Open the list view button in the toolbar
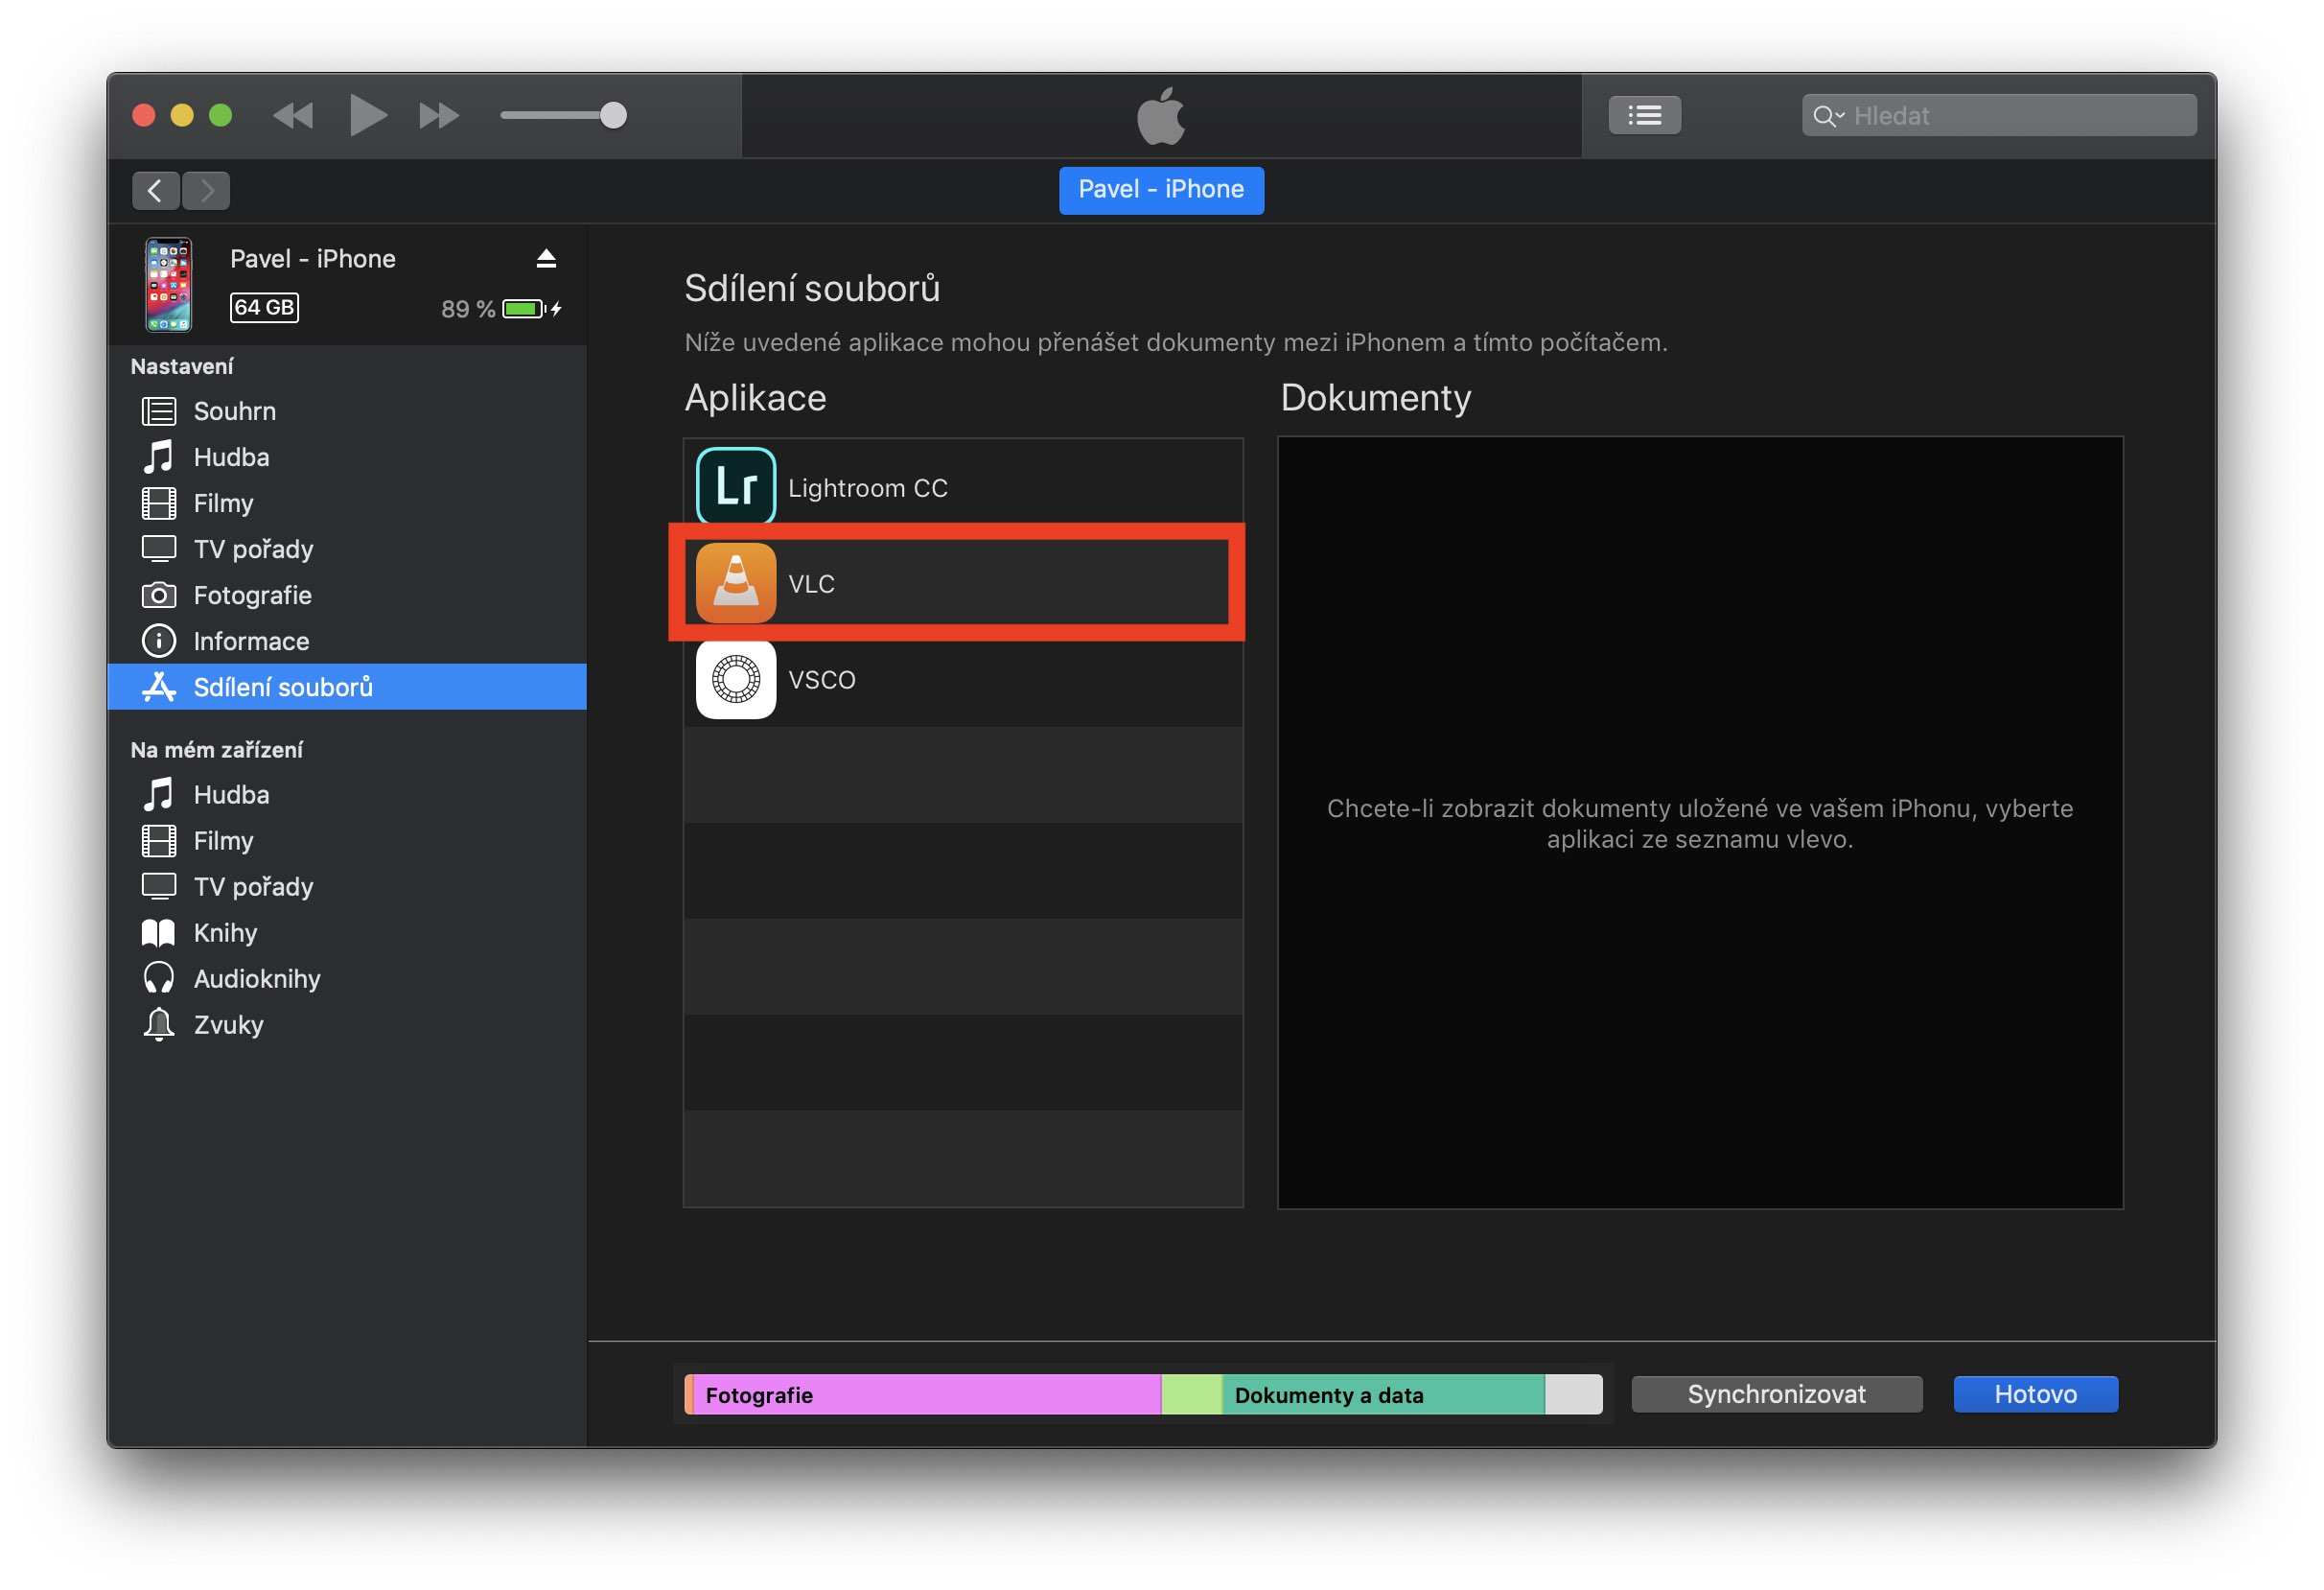This screenshot has height=1590, width=2324. 1644,115
